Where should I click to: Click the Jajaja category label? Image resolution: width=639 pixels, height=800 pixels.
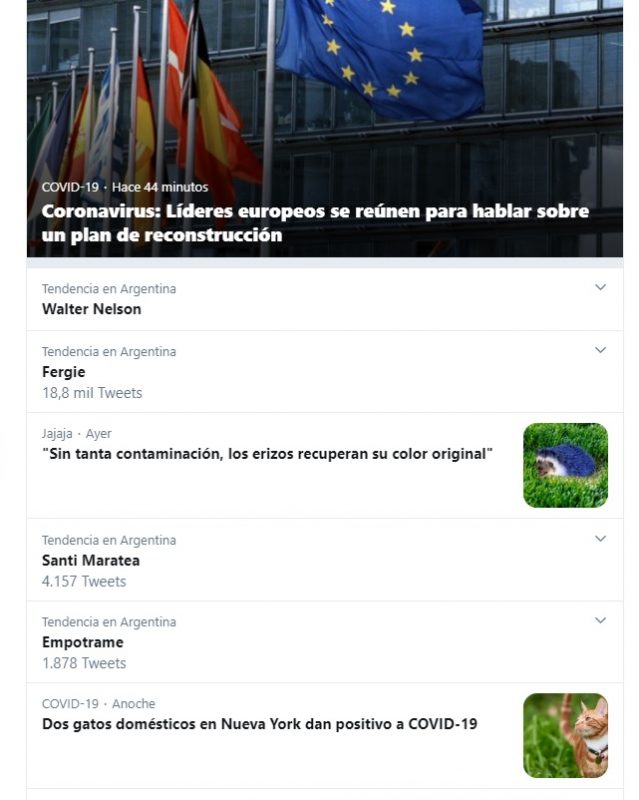(57, 434)
